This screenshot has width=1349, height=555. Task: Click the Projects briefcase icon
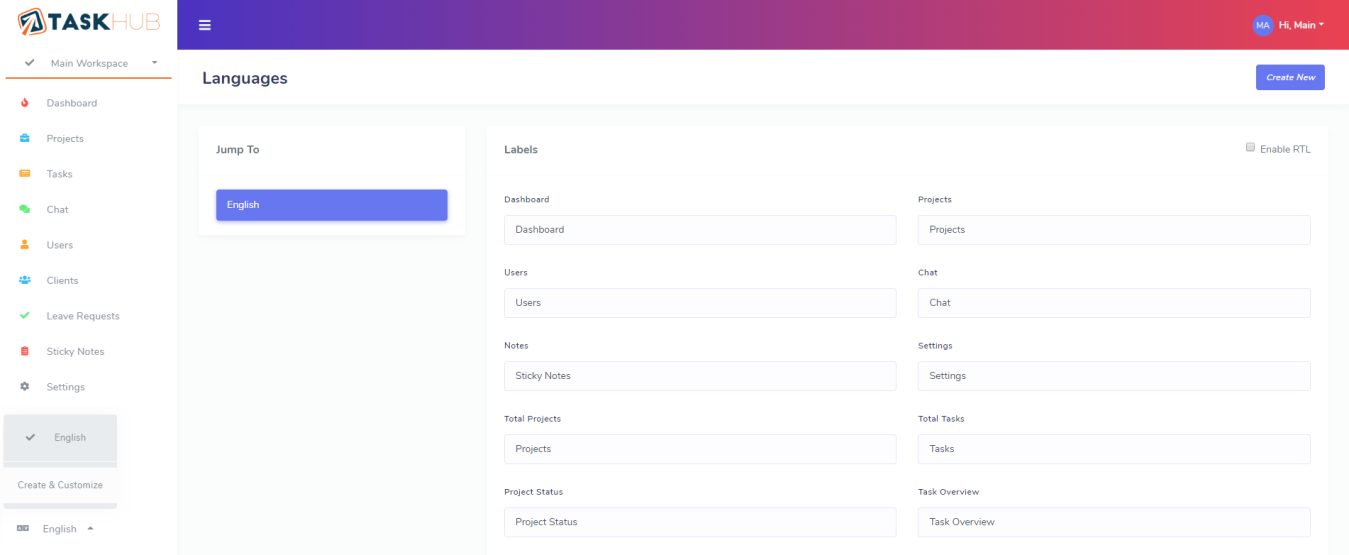pos(25,139)
